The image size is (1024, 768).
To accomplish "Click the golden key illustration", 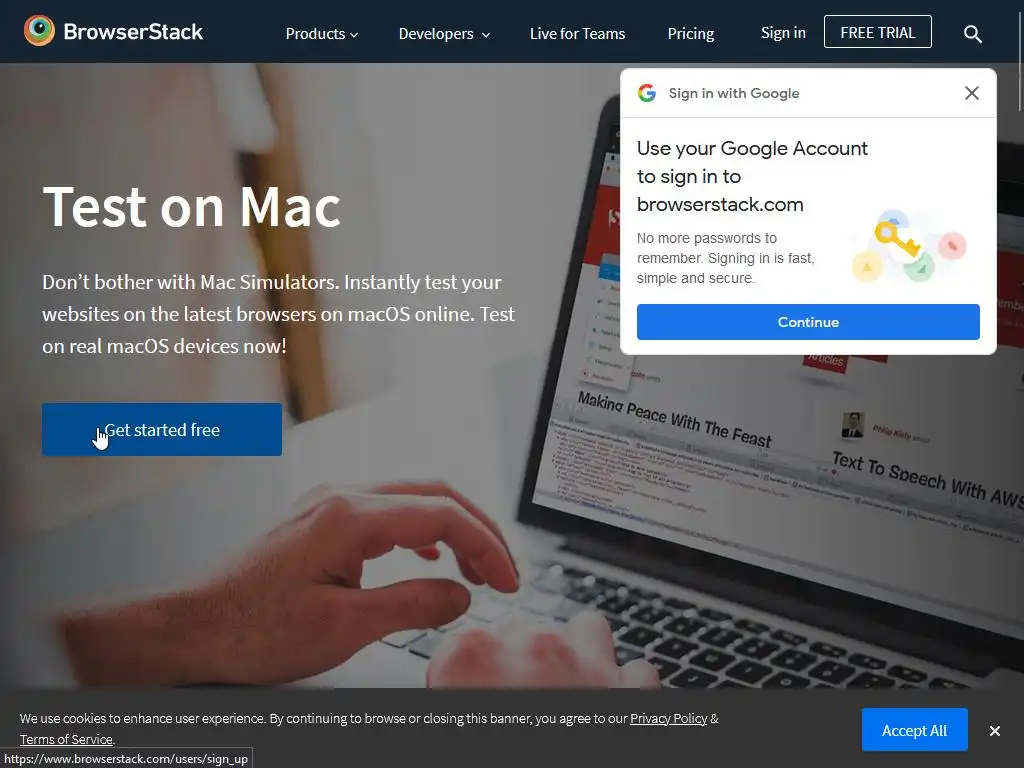I will coord(897,240).
